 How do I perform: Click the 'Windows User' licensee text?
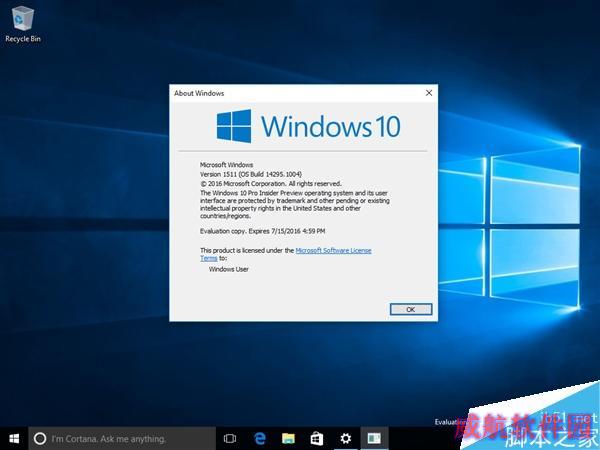(228, 269)
